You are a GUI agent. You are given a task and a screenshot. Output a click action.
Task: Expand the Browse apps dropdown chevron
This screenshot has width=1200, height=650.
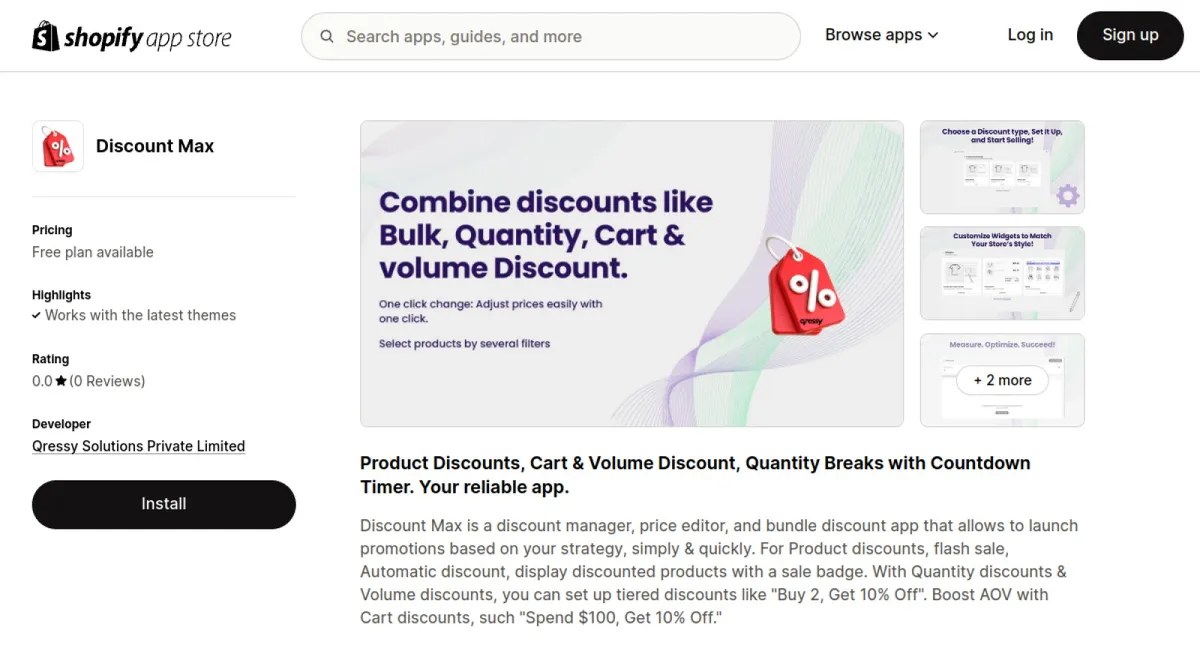click(x=932, y=35)
